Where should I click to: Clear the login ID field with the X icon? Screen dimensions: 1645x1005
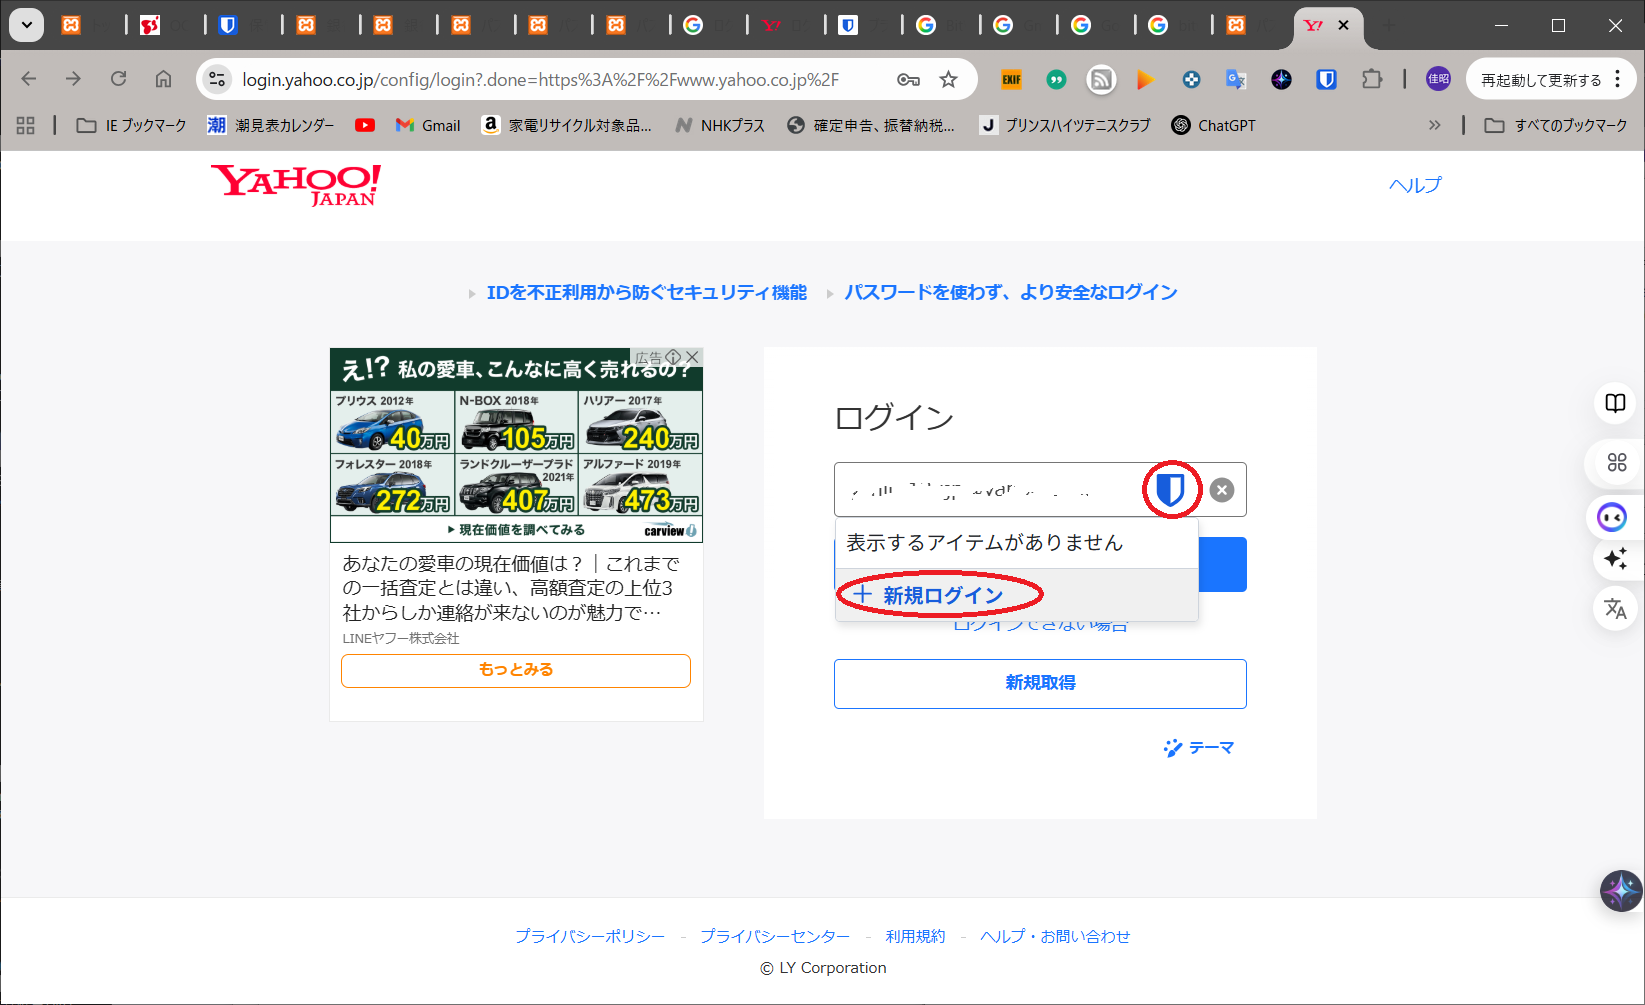click(1221, 490)
